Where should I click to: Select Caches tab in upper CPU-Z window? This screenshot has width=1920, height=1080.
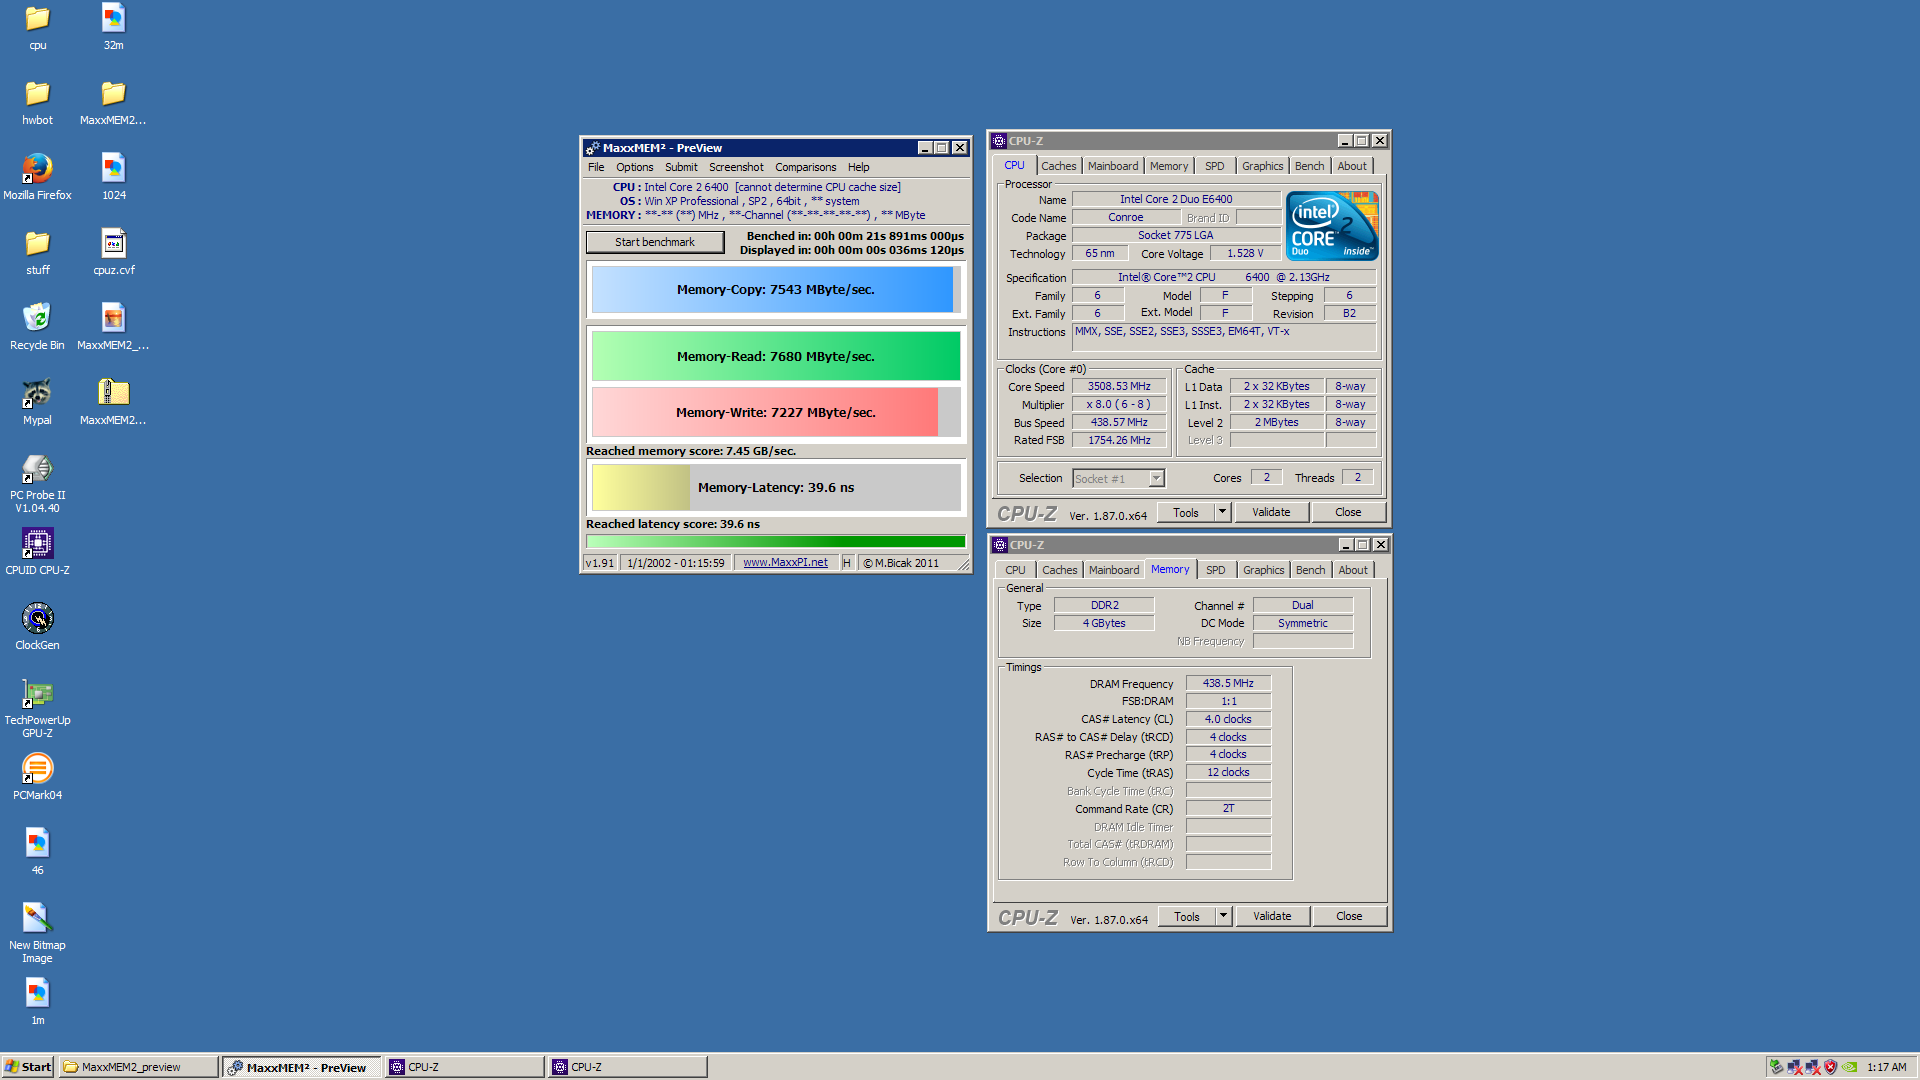click(1058, 166)
